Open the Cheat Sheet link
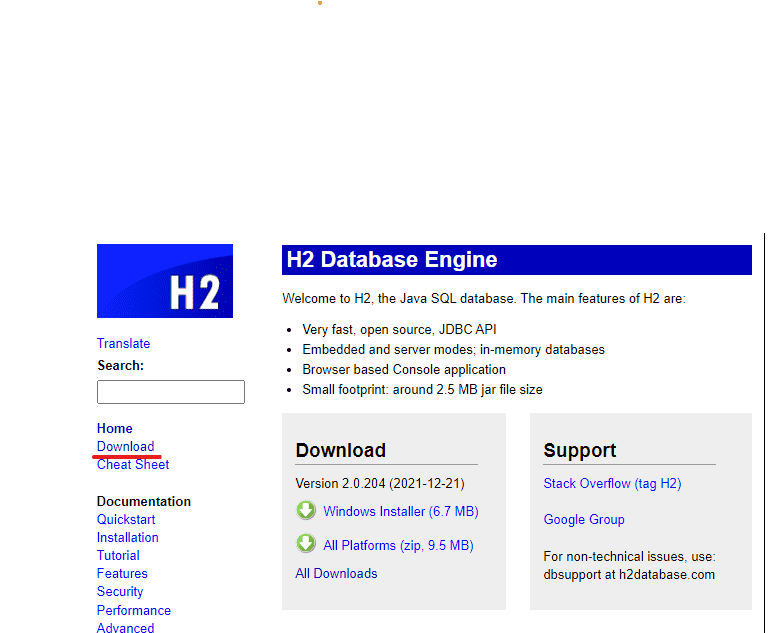Viewport: 781px width, 633px height. pyautogui.click(x=133, y=465)
